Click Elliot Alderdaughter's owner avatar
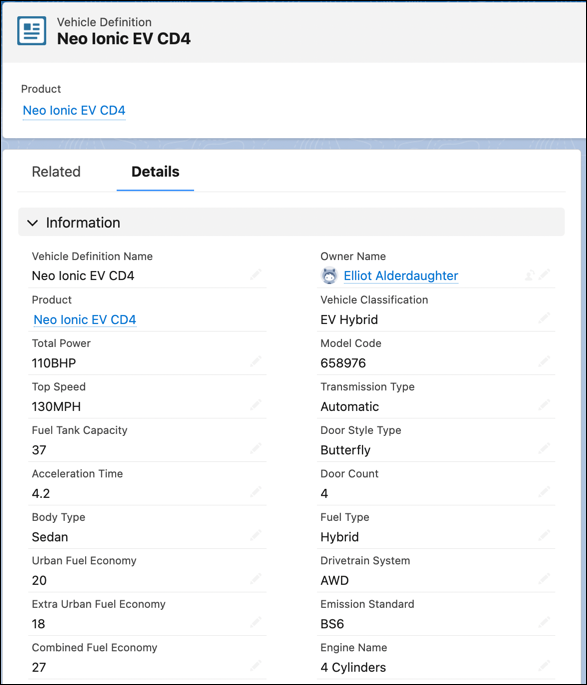Screen dimensions: 587x685 pos(329,276)
